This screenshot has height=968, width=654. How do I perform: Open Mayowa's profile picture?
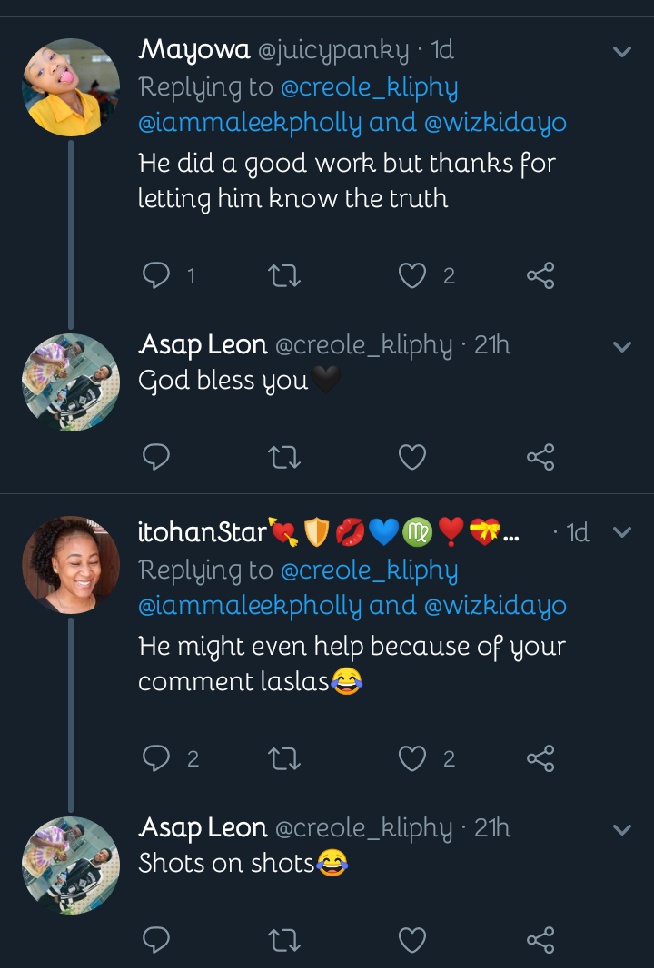click(x=70, y=88)
